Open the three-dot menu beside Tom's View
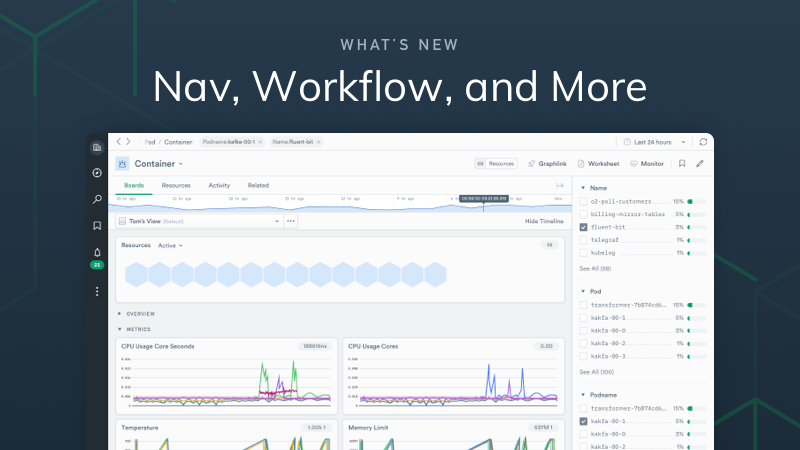This screenshot has width=800, height=450. [x=290, y=221]
